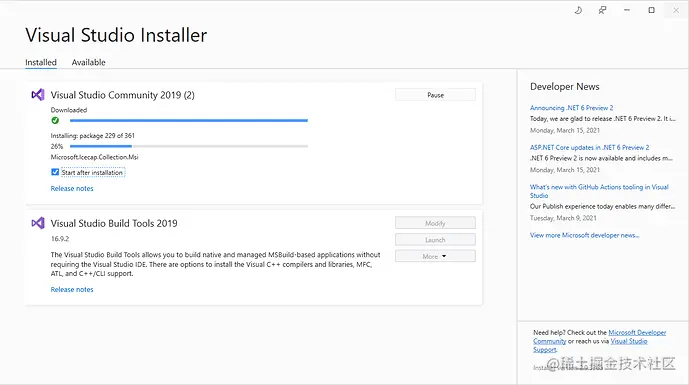Close the Visual Studio Installer window
The height and width of the screenshot is (385, 689).
676,10
